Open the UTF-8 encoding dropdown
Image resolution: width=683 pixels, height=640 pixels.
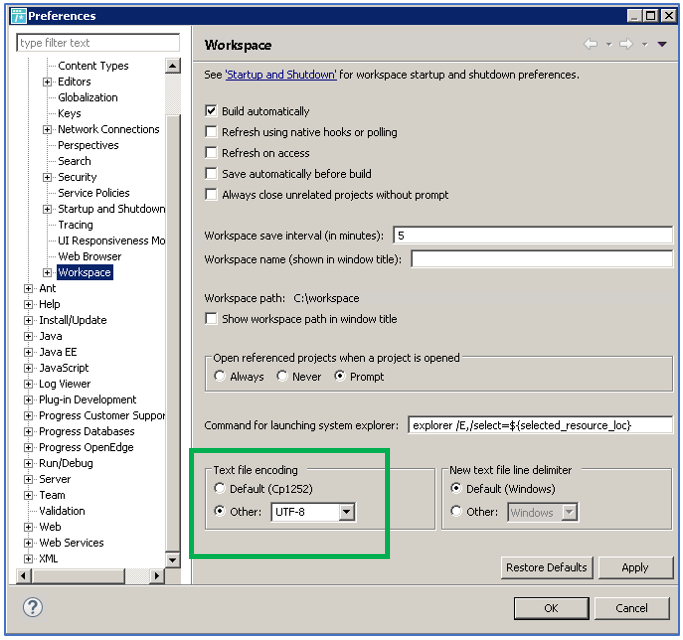(346, 513)
